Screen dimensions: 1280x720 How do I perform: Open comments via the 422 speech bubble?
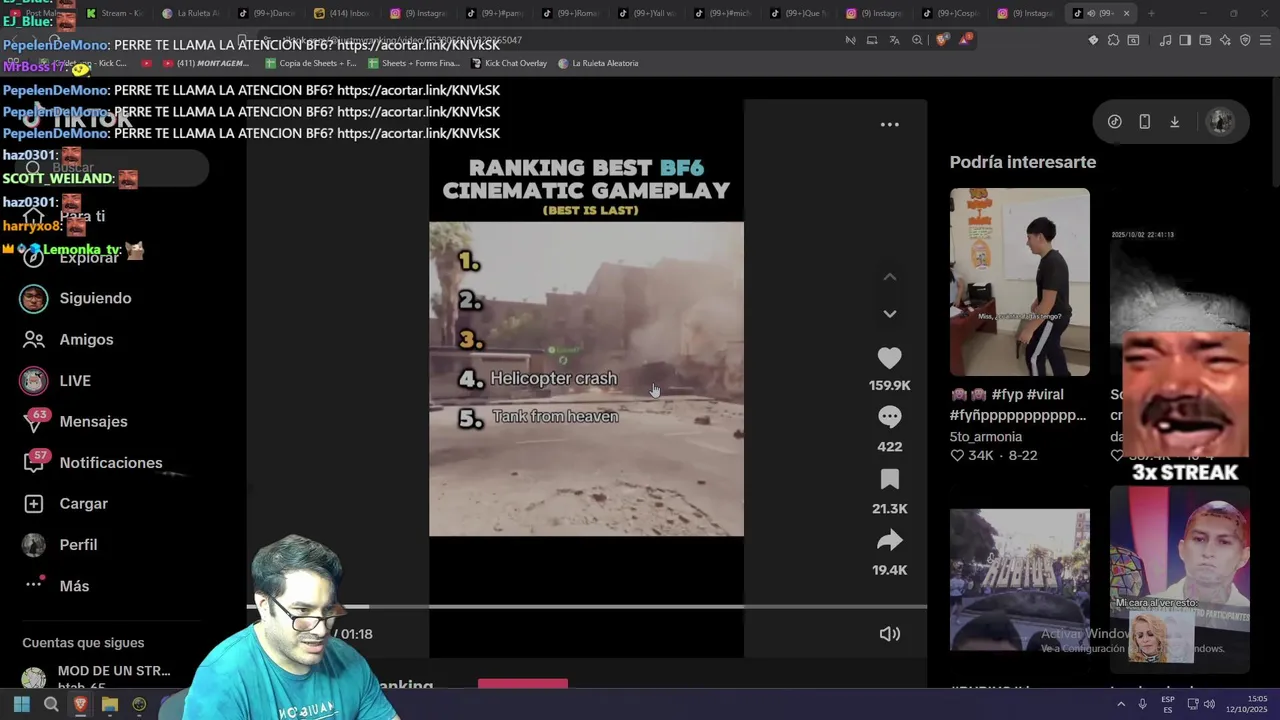click(x=889, y=417)
